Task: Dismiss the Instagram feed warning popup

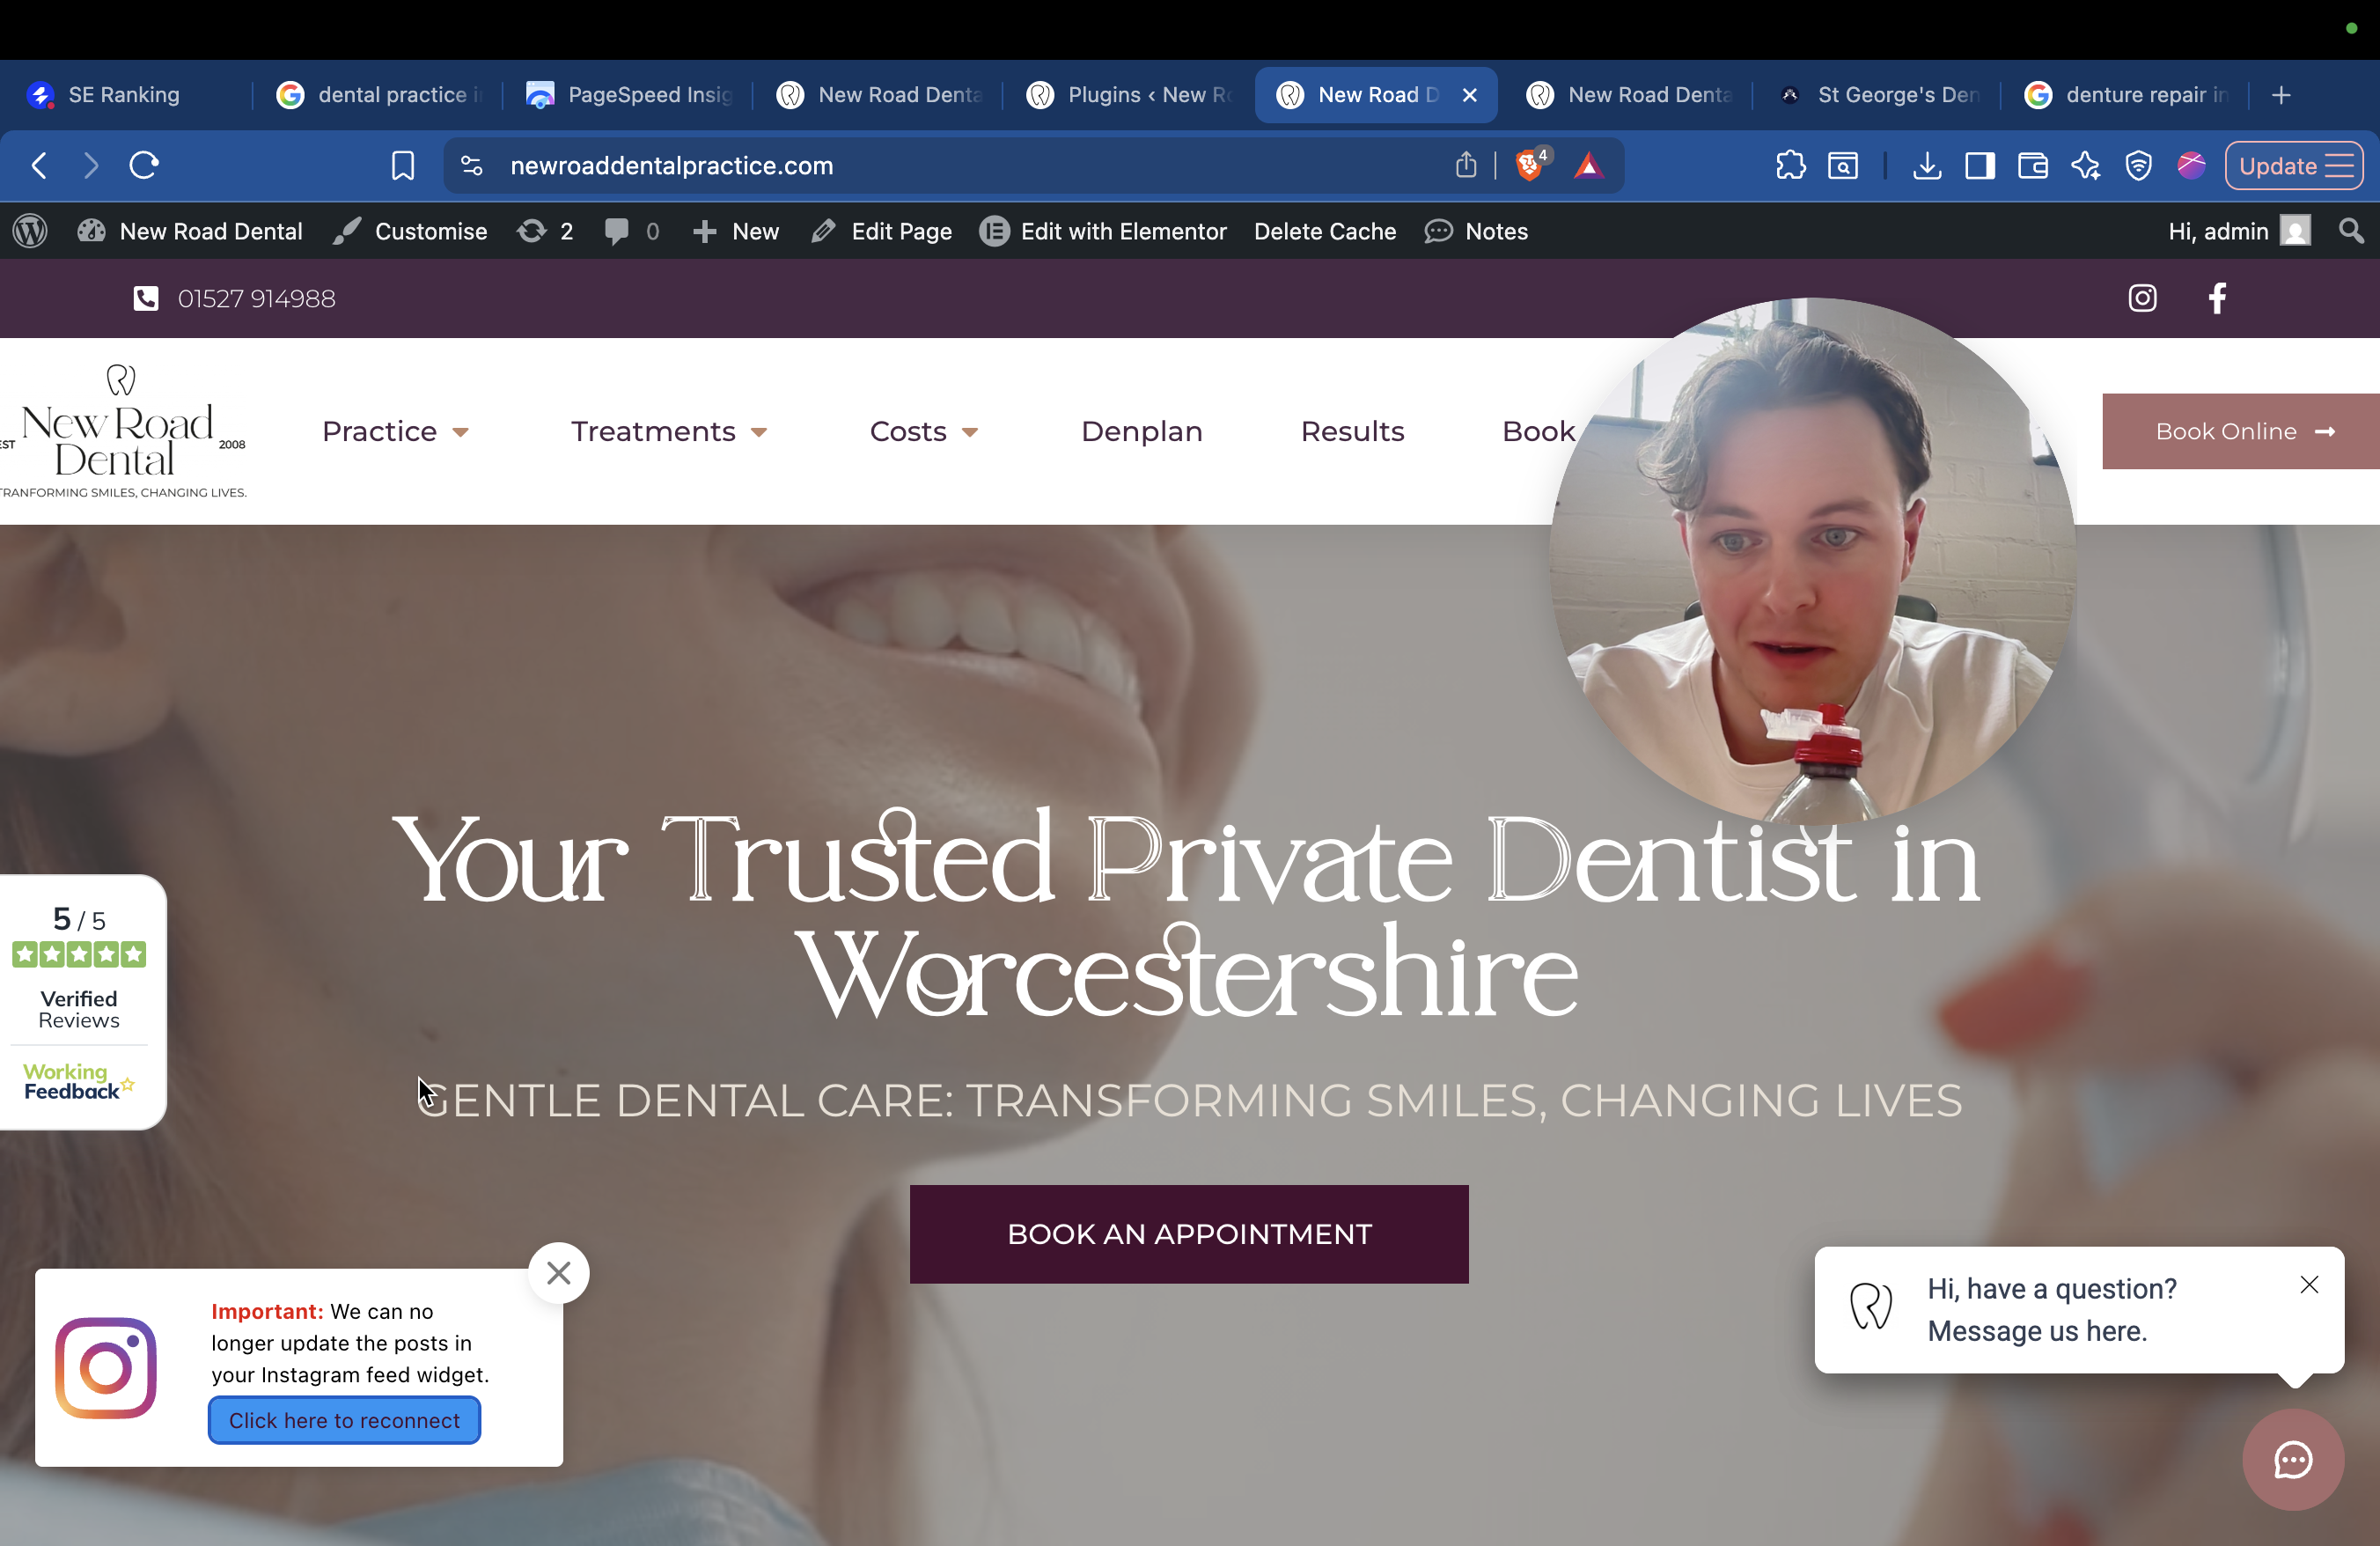Action: click(558, 1272)
